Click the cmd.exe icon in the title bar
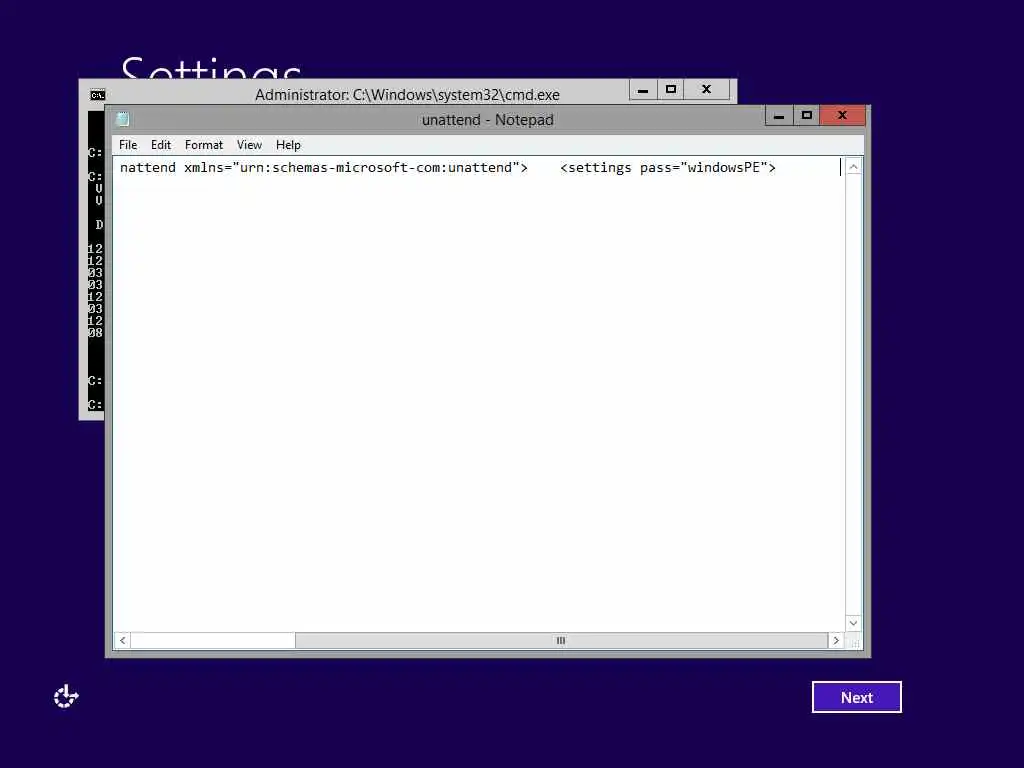1024x768 pixels. pos(97,95)
